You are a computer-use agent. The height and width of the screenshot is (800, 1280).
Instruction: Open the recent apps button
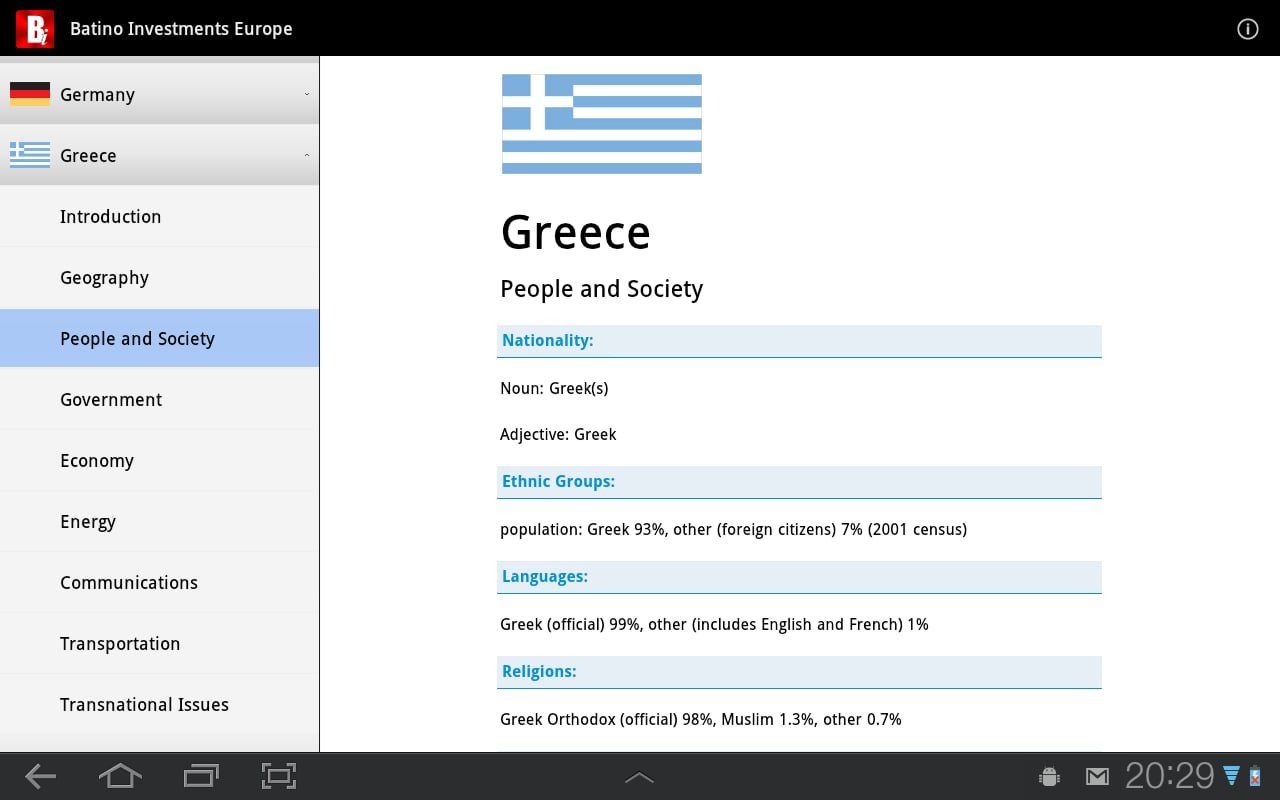201,776
